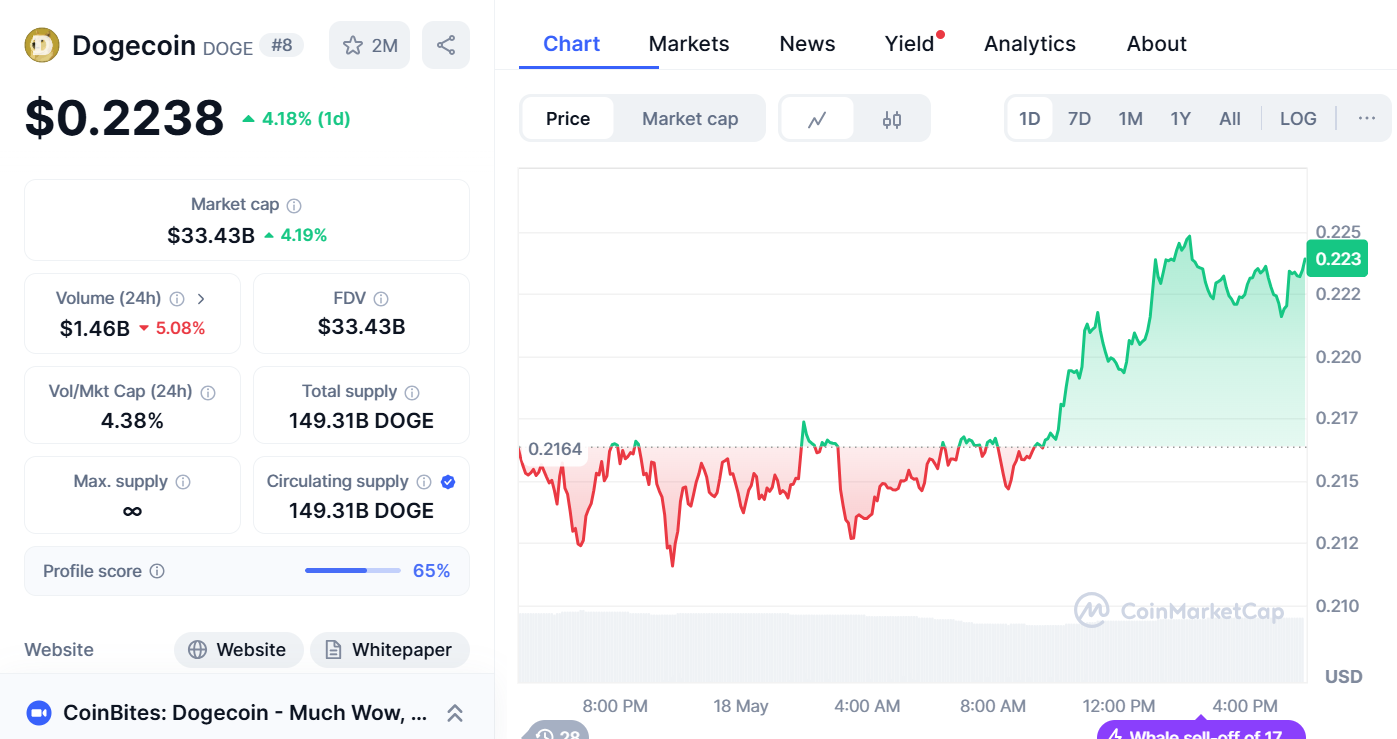1397x739 pixels.
Task: Click the Whale sell-off chart marker
Action: tap(1201, 732)
